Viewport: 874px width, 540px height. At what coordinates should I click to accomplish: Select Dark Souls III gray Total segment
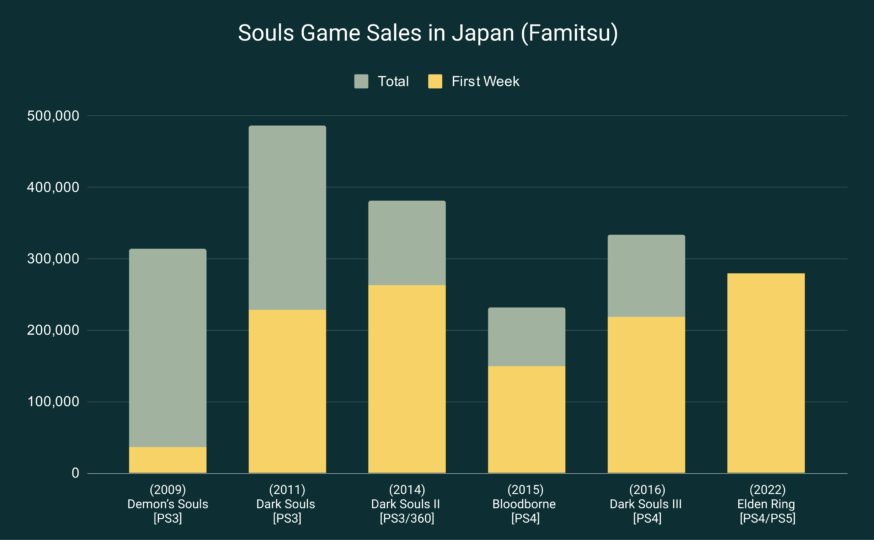[646, 276]
